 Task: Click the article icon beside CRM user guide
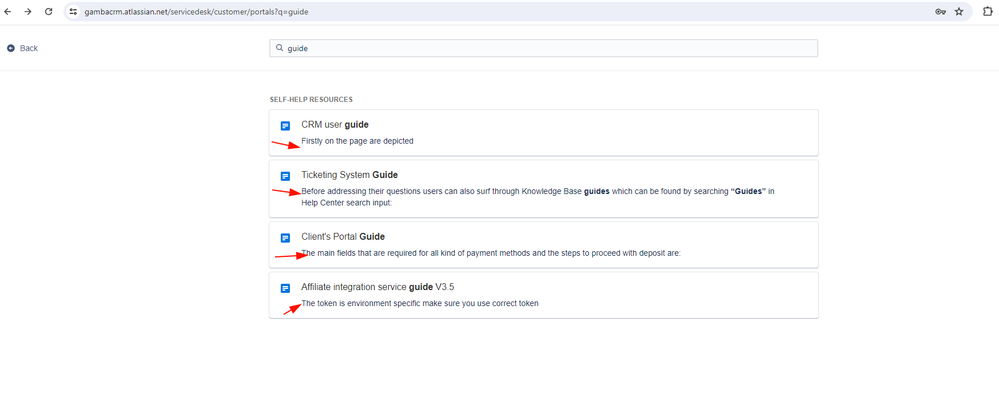coord(285,125)
